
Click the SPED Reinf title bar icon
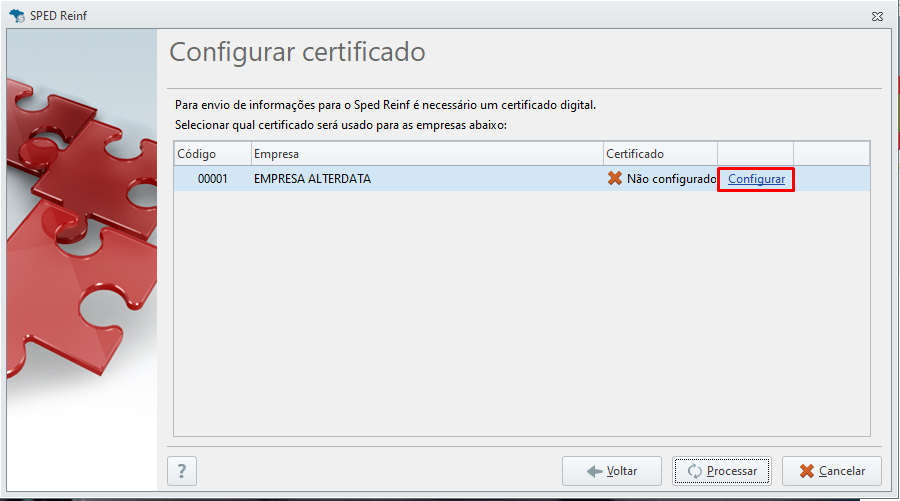pyautogui.click(x=17, y=15)
